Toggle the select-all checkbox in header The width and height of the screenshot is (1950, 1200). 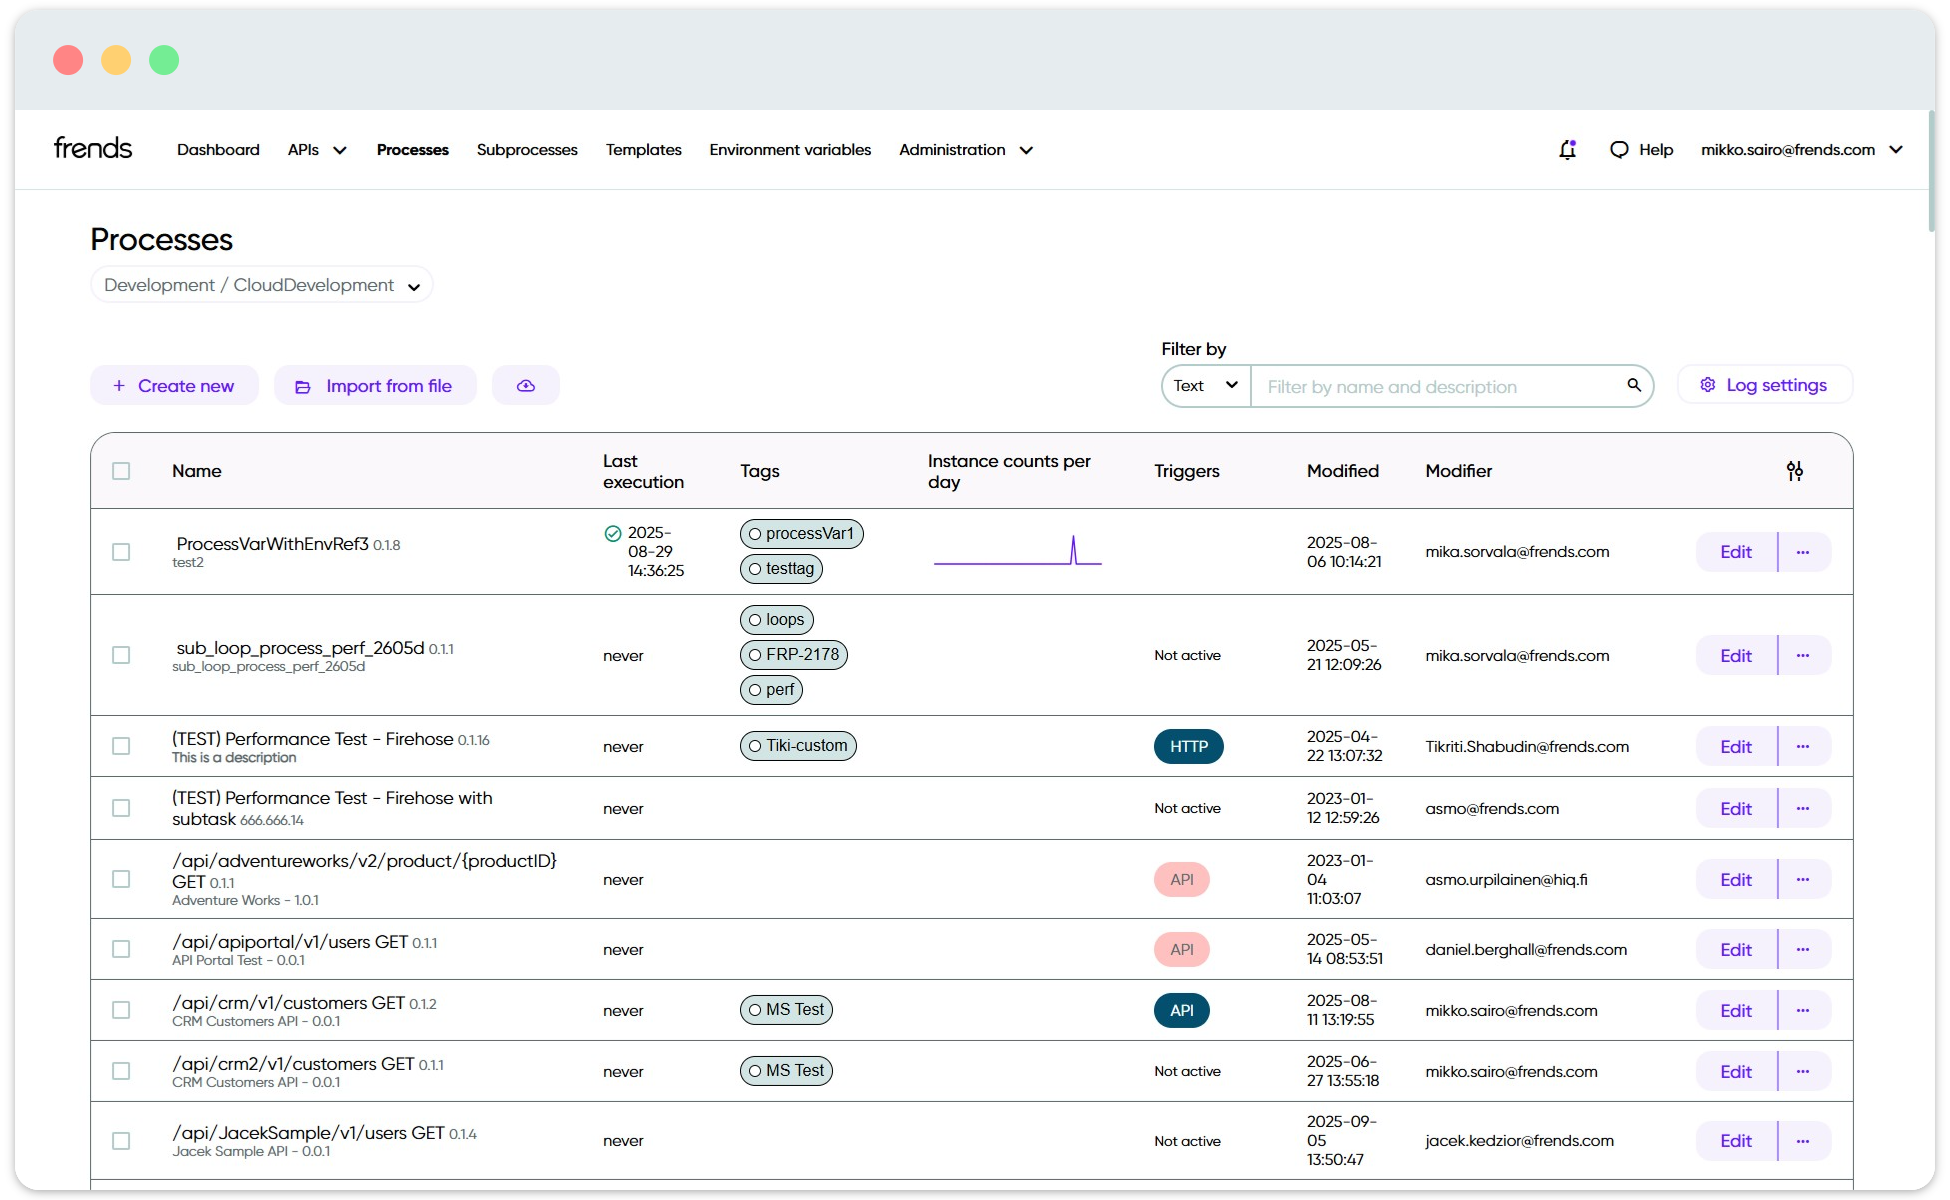tap(121, 471)
